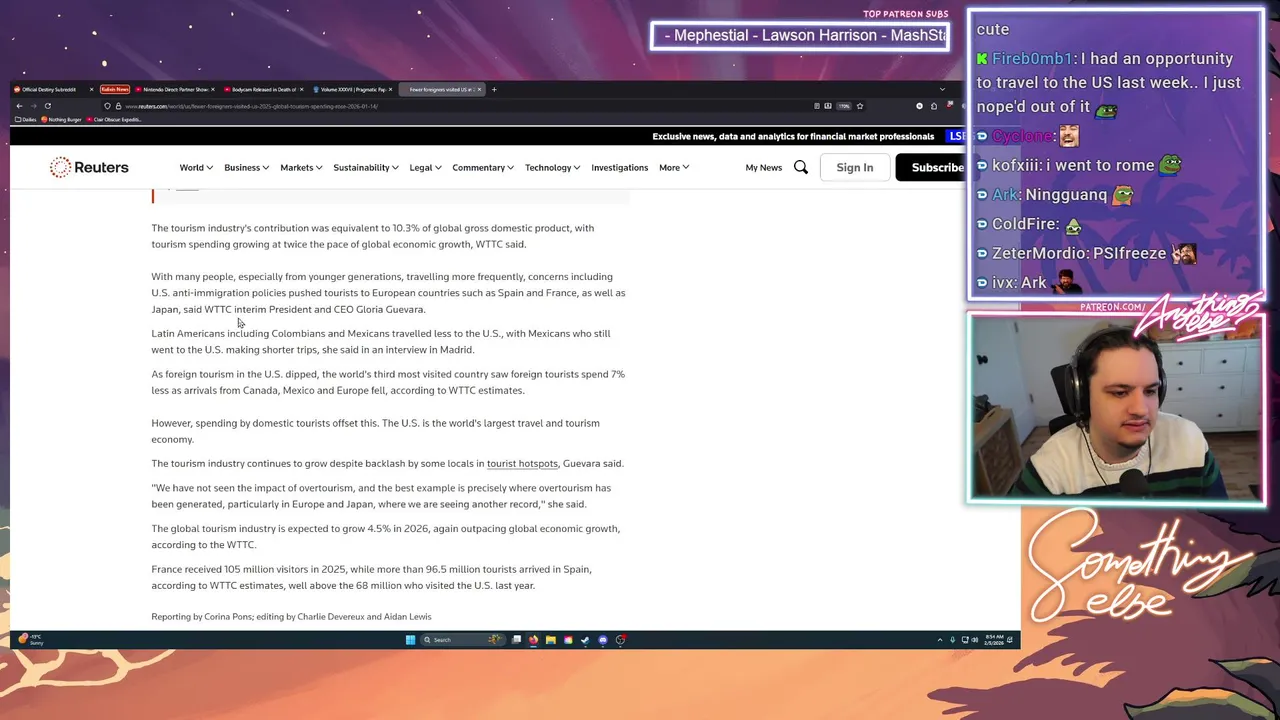Image resolution: width=1280 pixels, height=720 pixels.
Task: Open the Dailies bookmark
Action: pos(26,120)
